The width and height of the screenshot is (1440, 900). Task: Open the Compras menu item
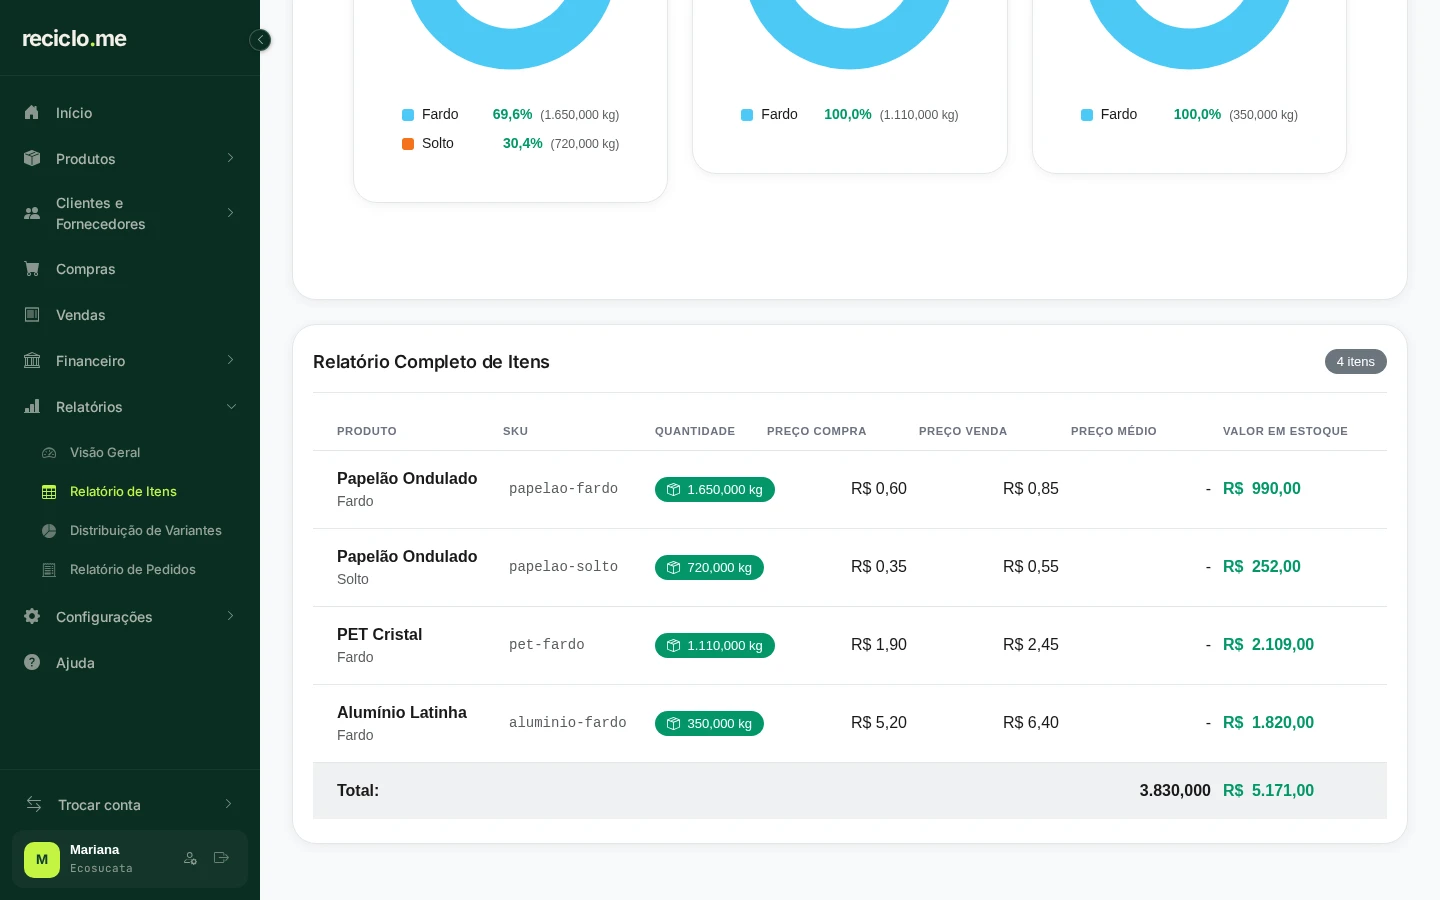tap(130, 269)
